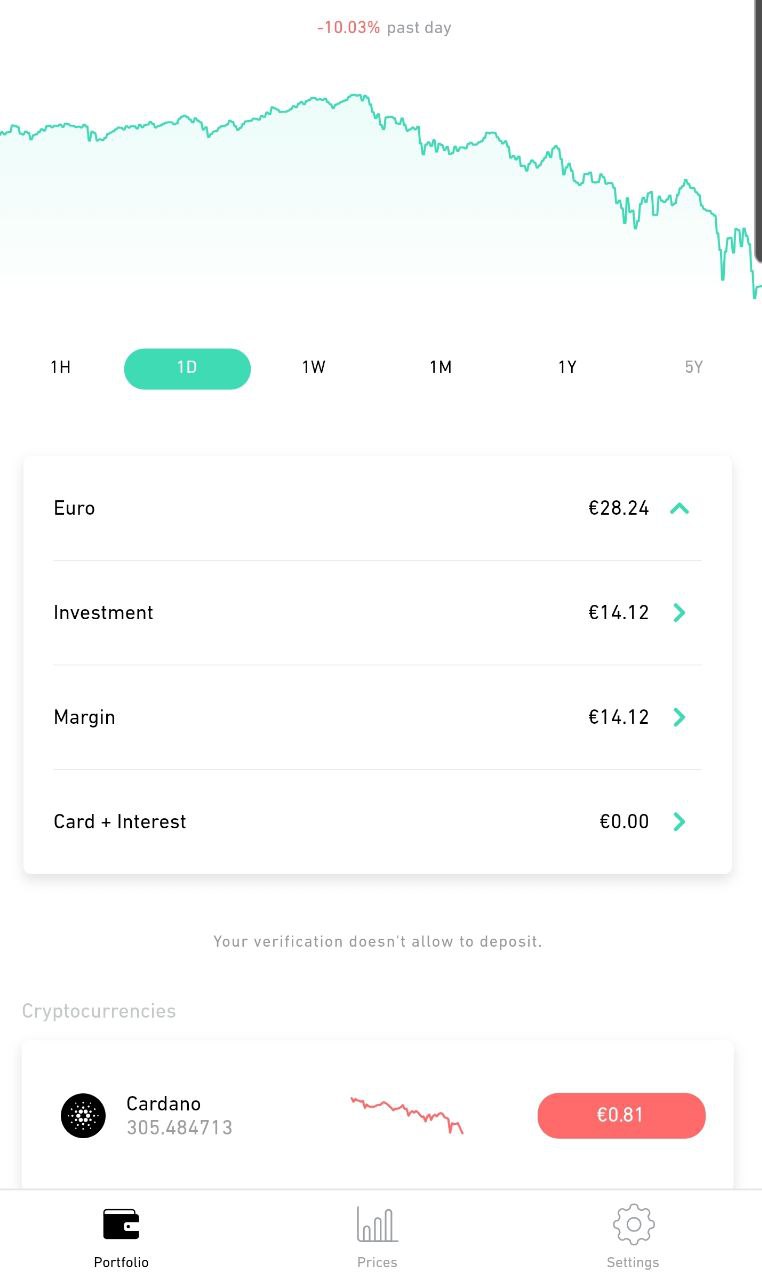The height and width of the screenshot is (1280, 762).
Task: Switch chart to 1Y range
Action: (x=567, y=368)
